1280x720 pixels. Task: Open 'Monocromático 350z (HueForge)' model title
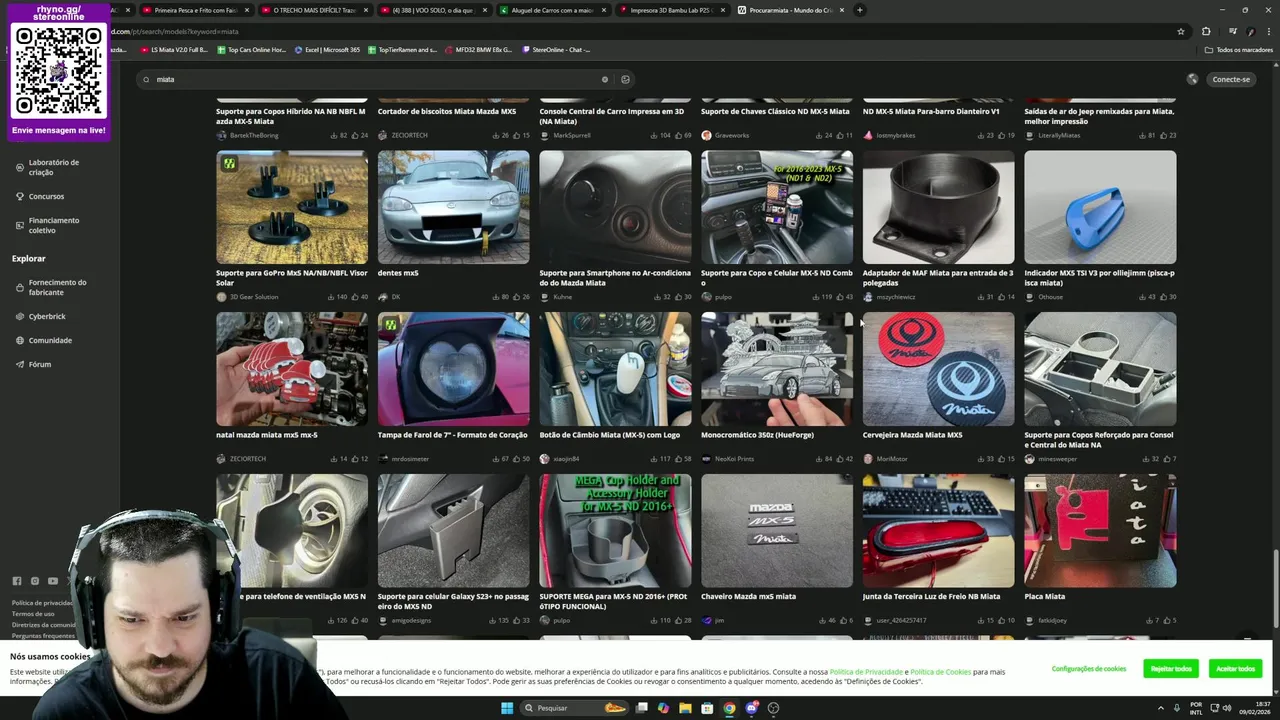click(x=757, y=435)
